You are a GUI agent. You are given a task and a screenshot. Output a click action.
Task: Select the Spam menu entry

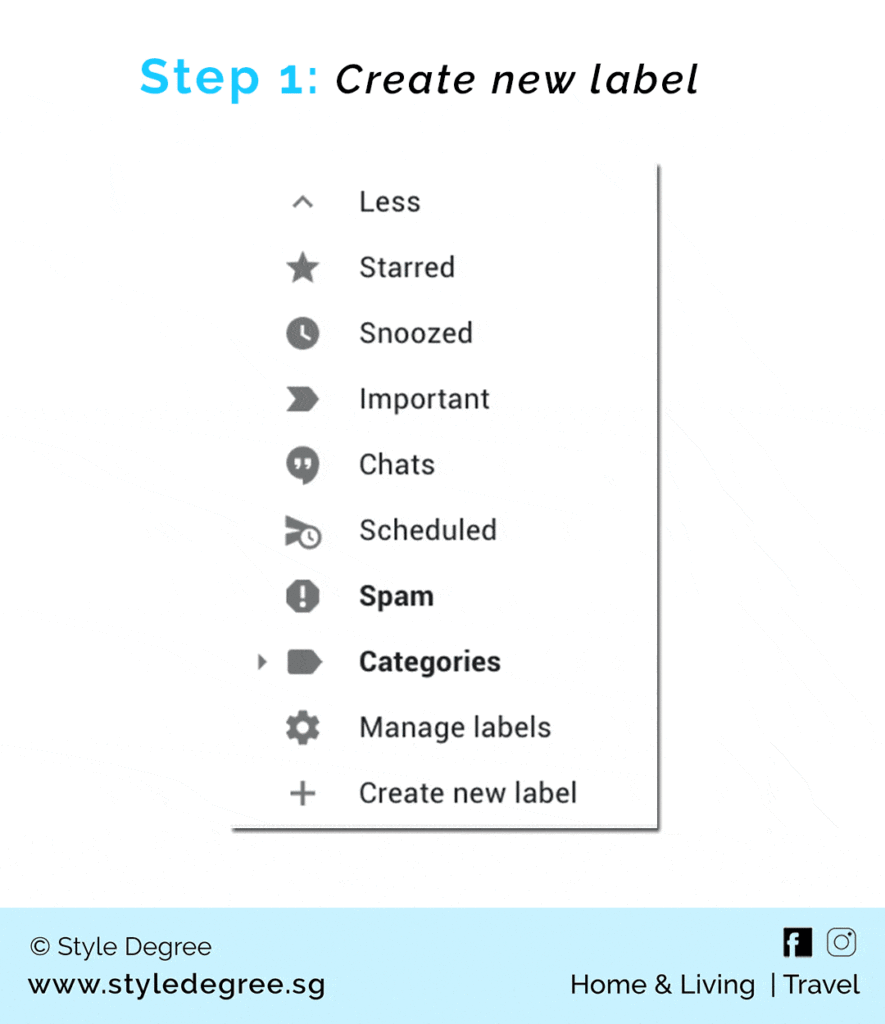coord(396,596)
